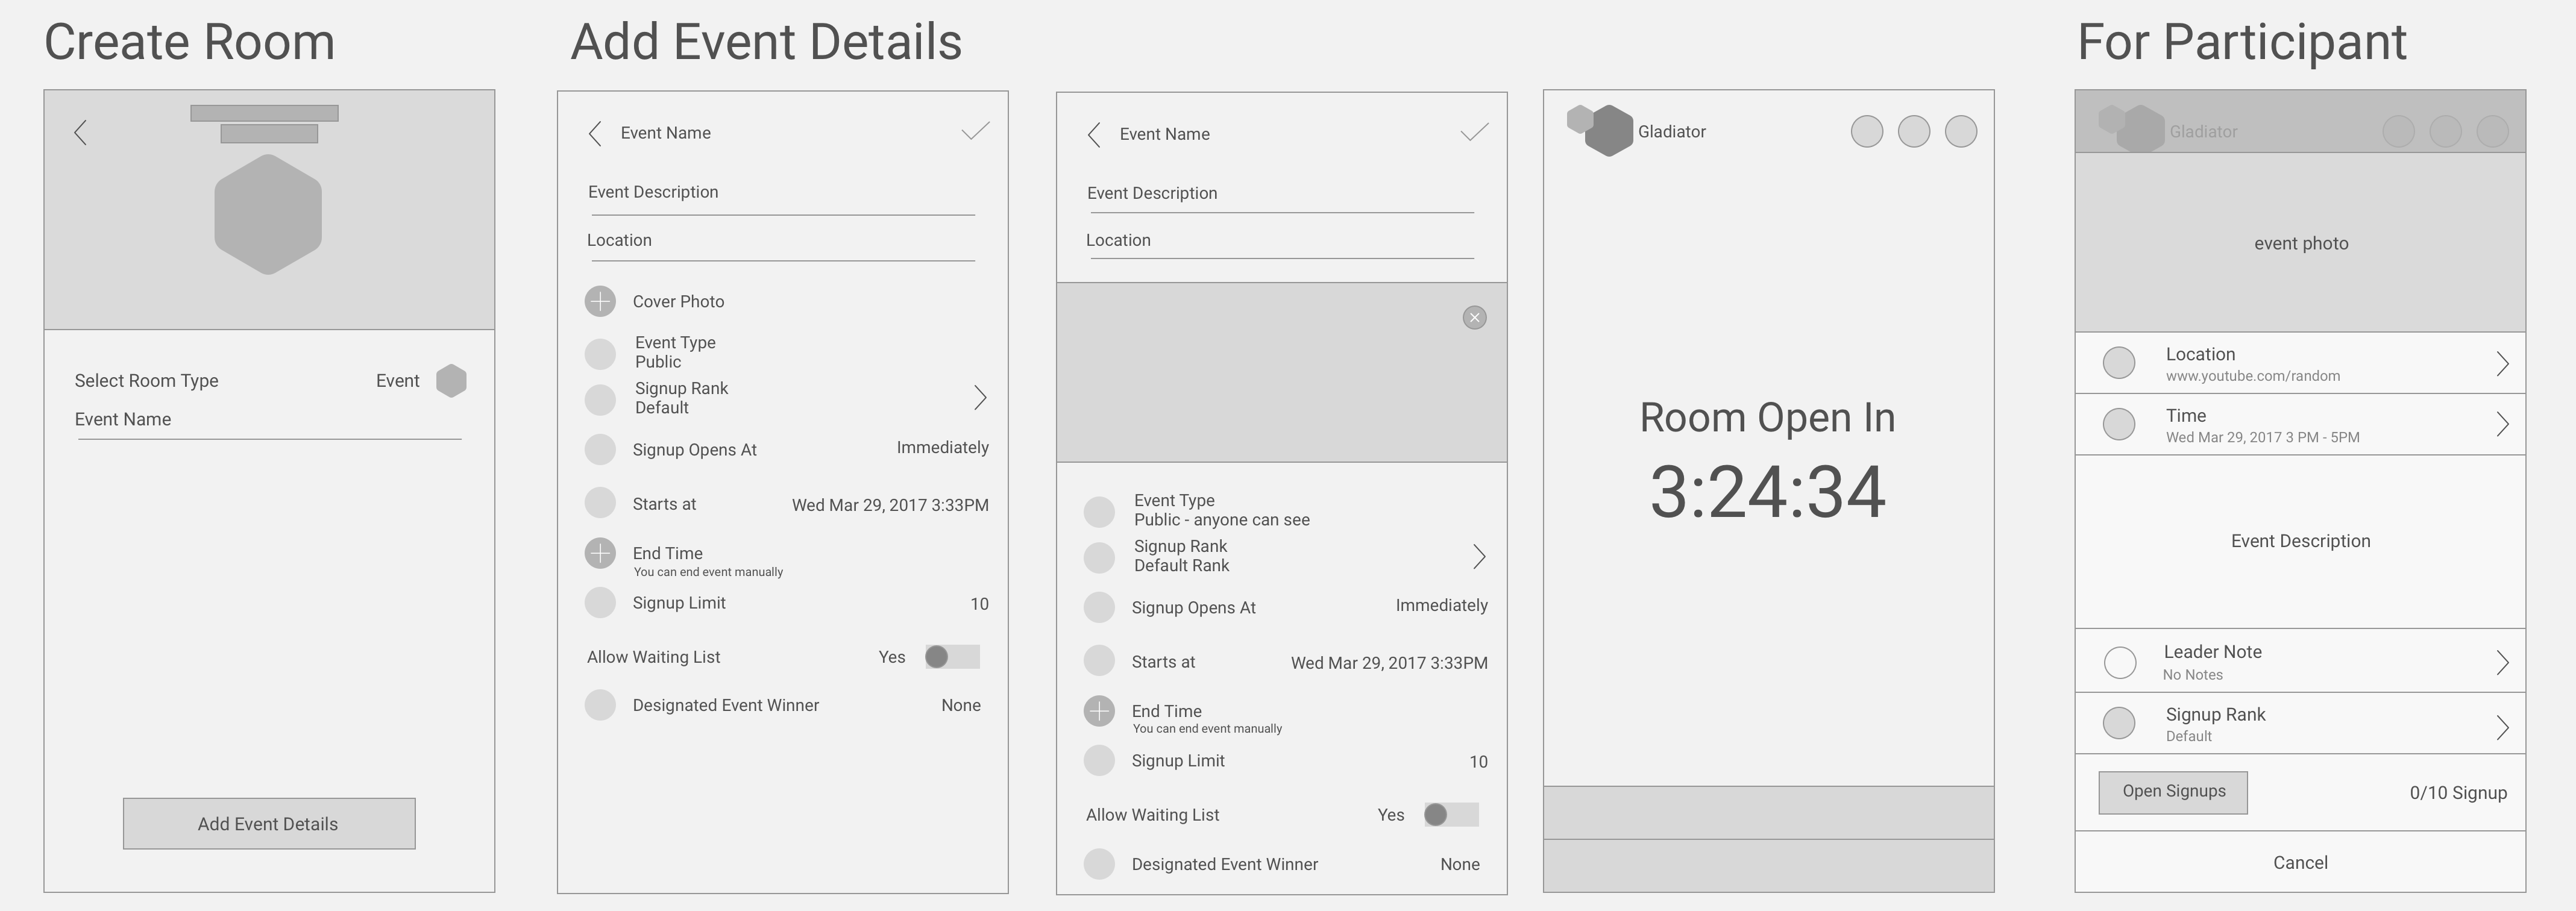This screenshot has height=911, width=2576.
Task: Click Add Event Details button
Action: [x=269, y=824]
